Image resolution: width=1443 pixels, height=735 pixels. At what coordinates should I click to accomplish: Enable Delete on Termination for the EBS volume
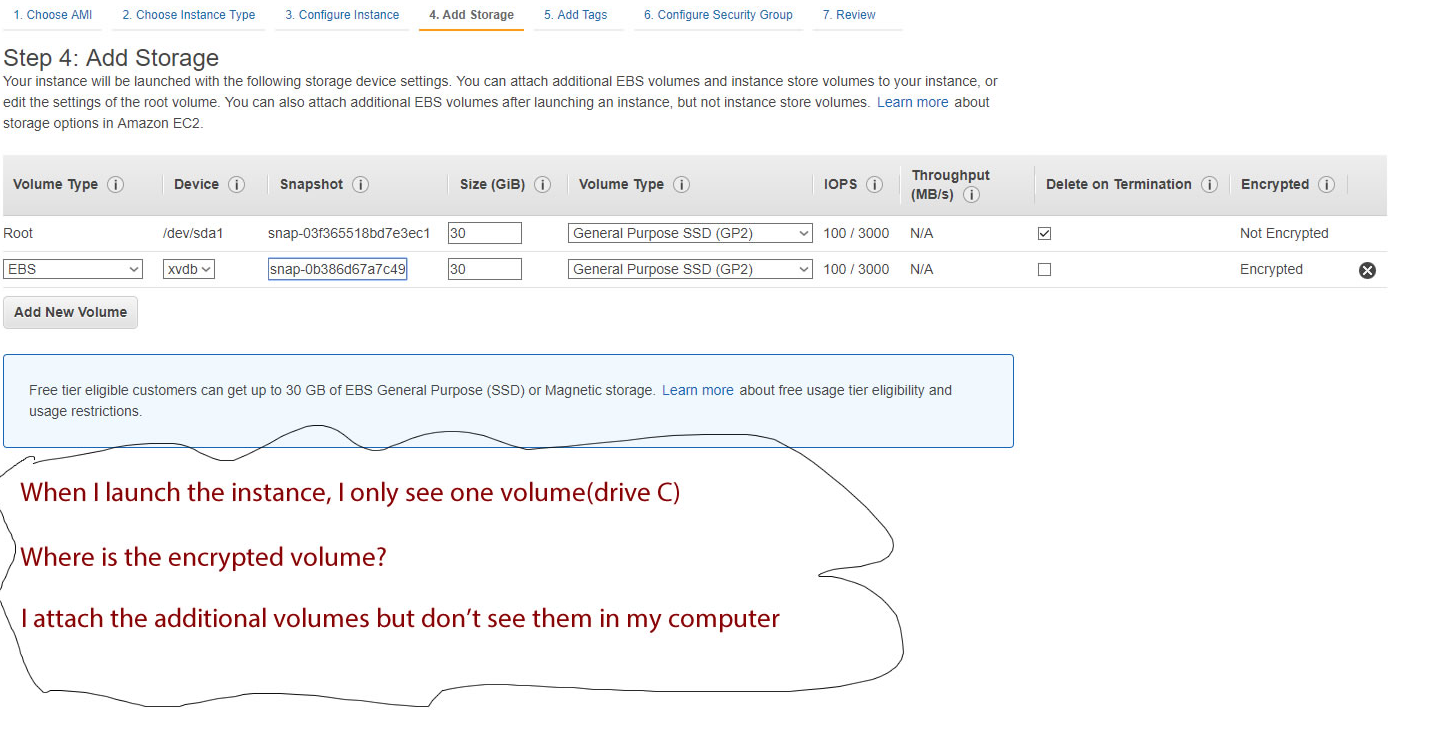coord(1044,269)
